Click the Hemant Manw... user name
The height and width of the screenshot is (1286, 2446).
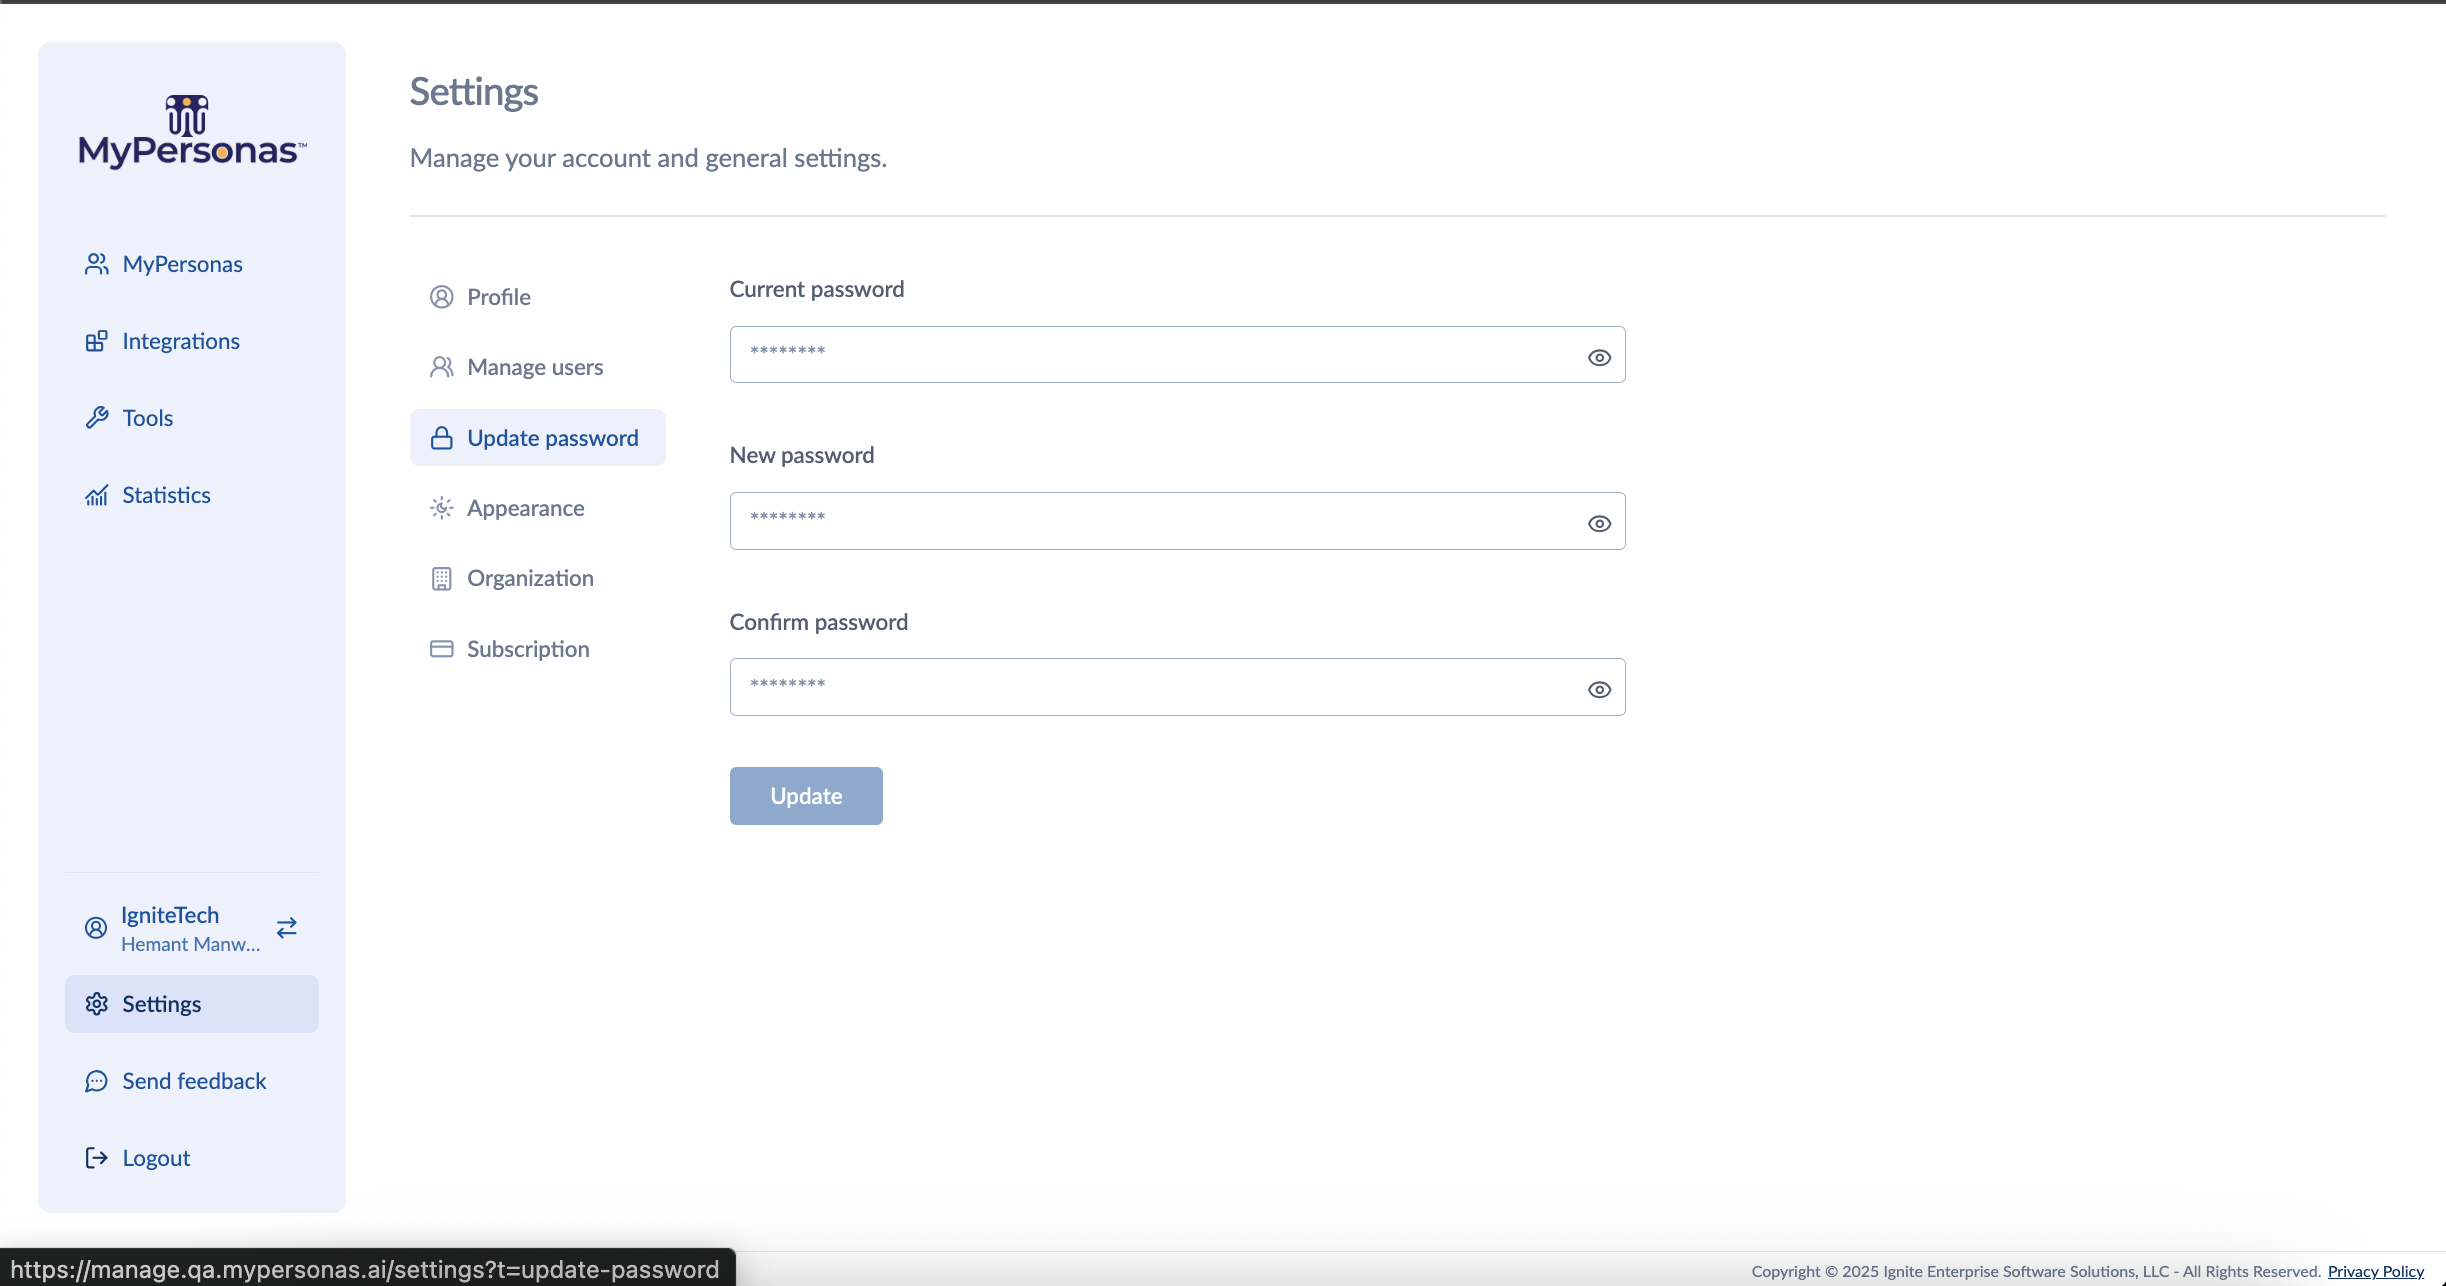click(x=190, y=944)
